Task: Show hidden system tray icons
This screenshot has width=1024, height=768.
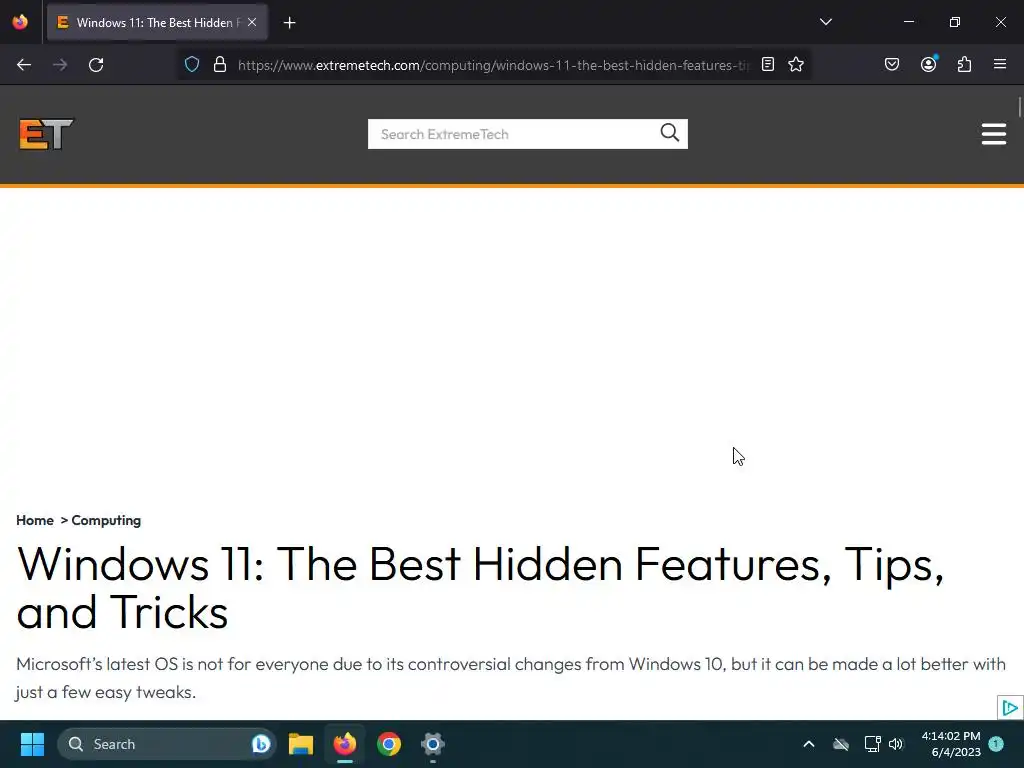Action: coord(808,744)
